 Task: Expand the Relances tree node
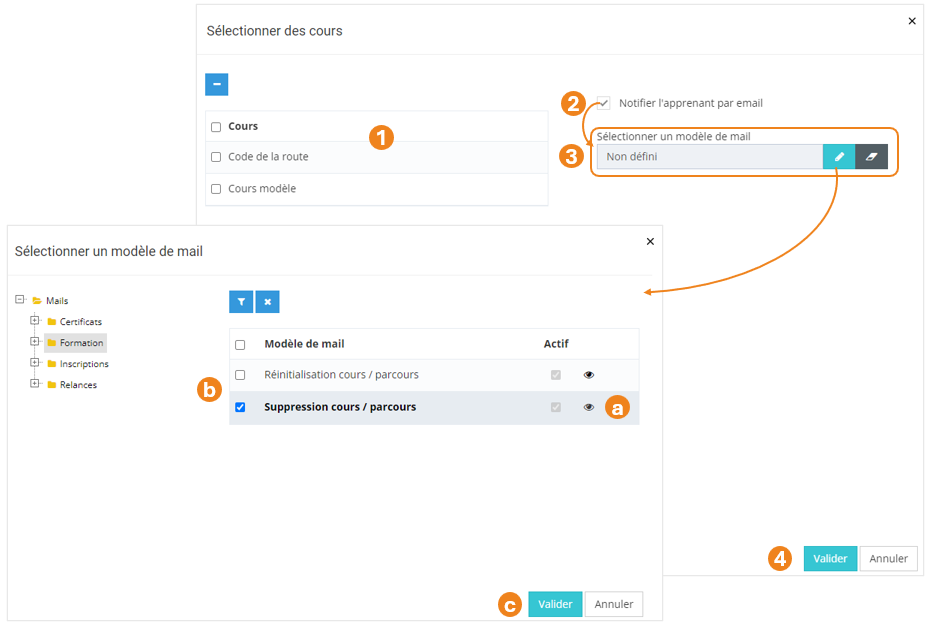(35, 384)
